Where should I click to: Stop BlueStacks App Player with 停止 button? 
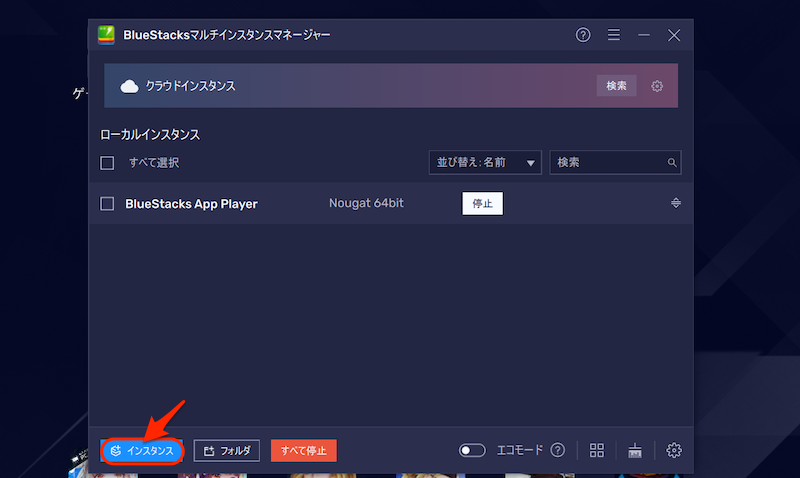(x=482, y=203)
